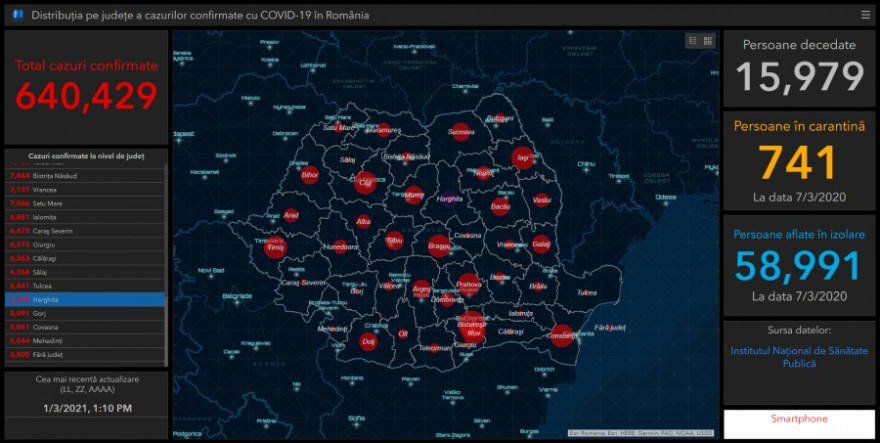Screen dimensions: 880x443
Task: Click the Brașov case bubble
Action: (x=439, y=245)
